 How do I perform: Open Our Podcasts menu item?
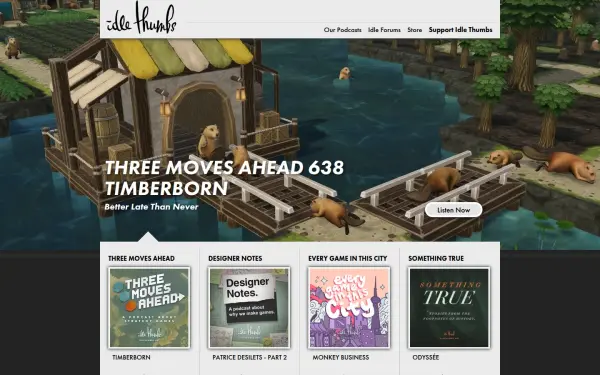[342, 30]
